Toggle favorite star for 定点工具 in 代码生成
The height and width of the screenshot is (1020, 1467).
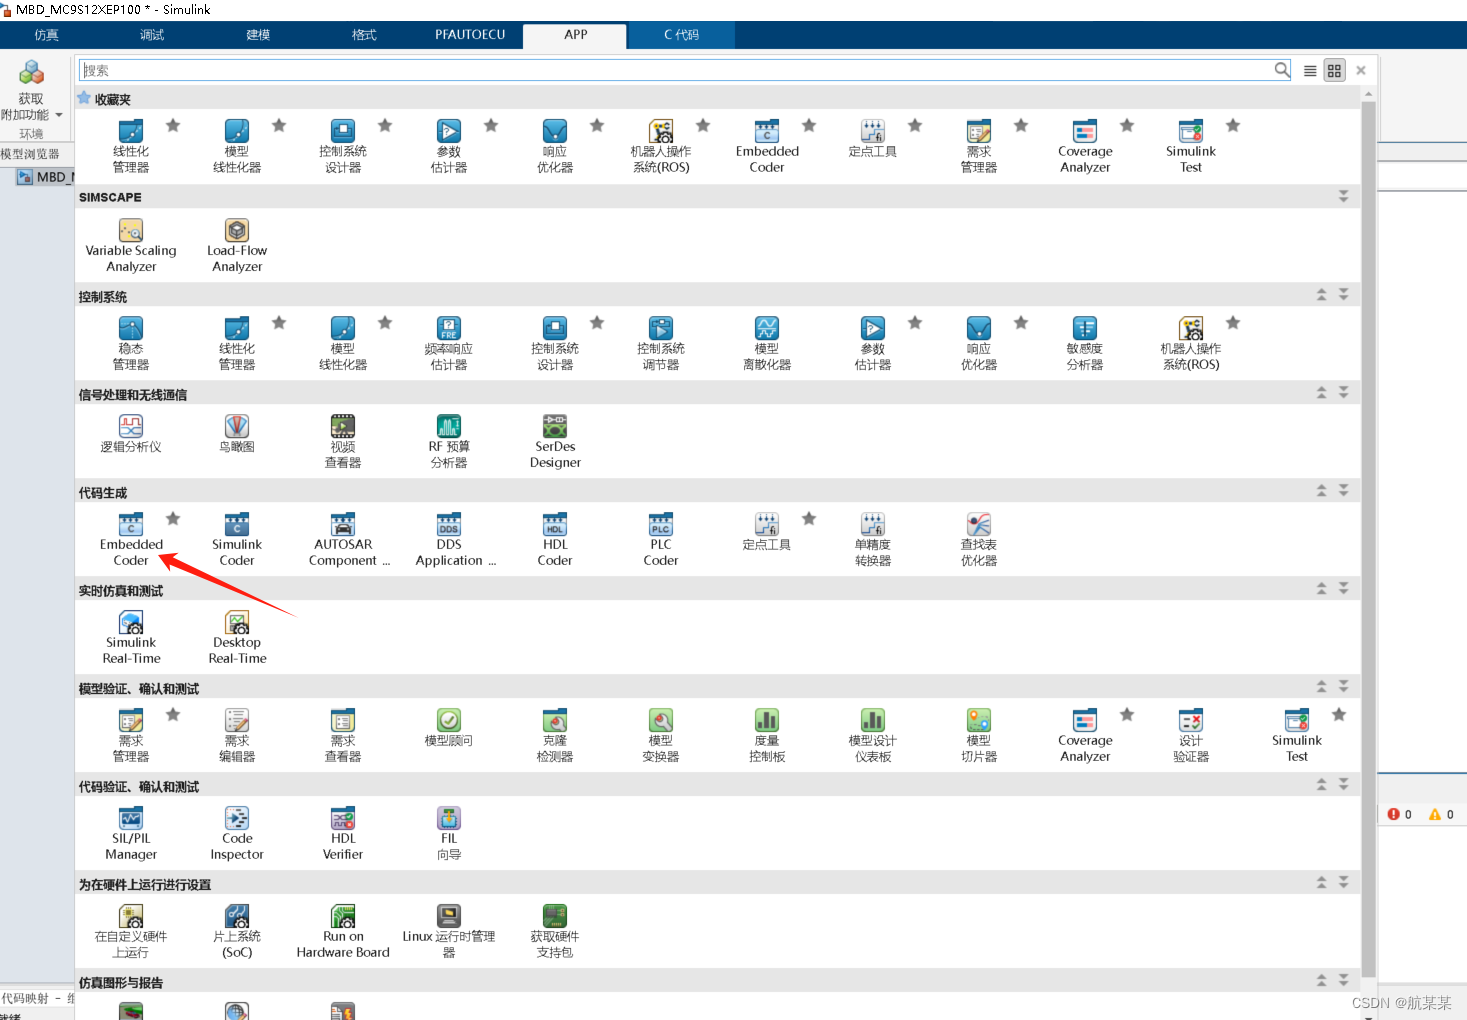click(x=809, y=518)
